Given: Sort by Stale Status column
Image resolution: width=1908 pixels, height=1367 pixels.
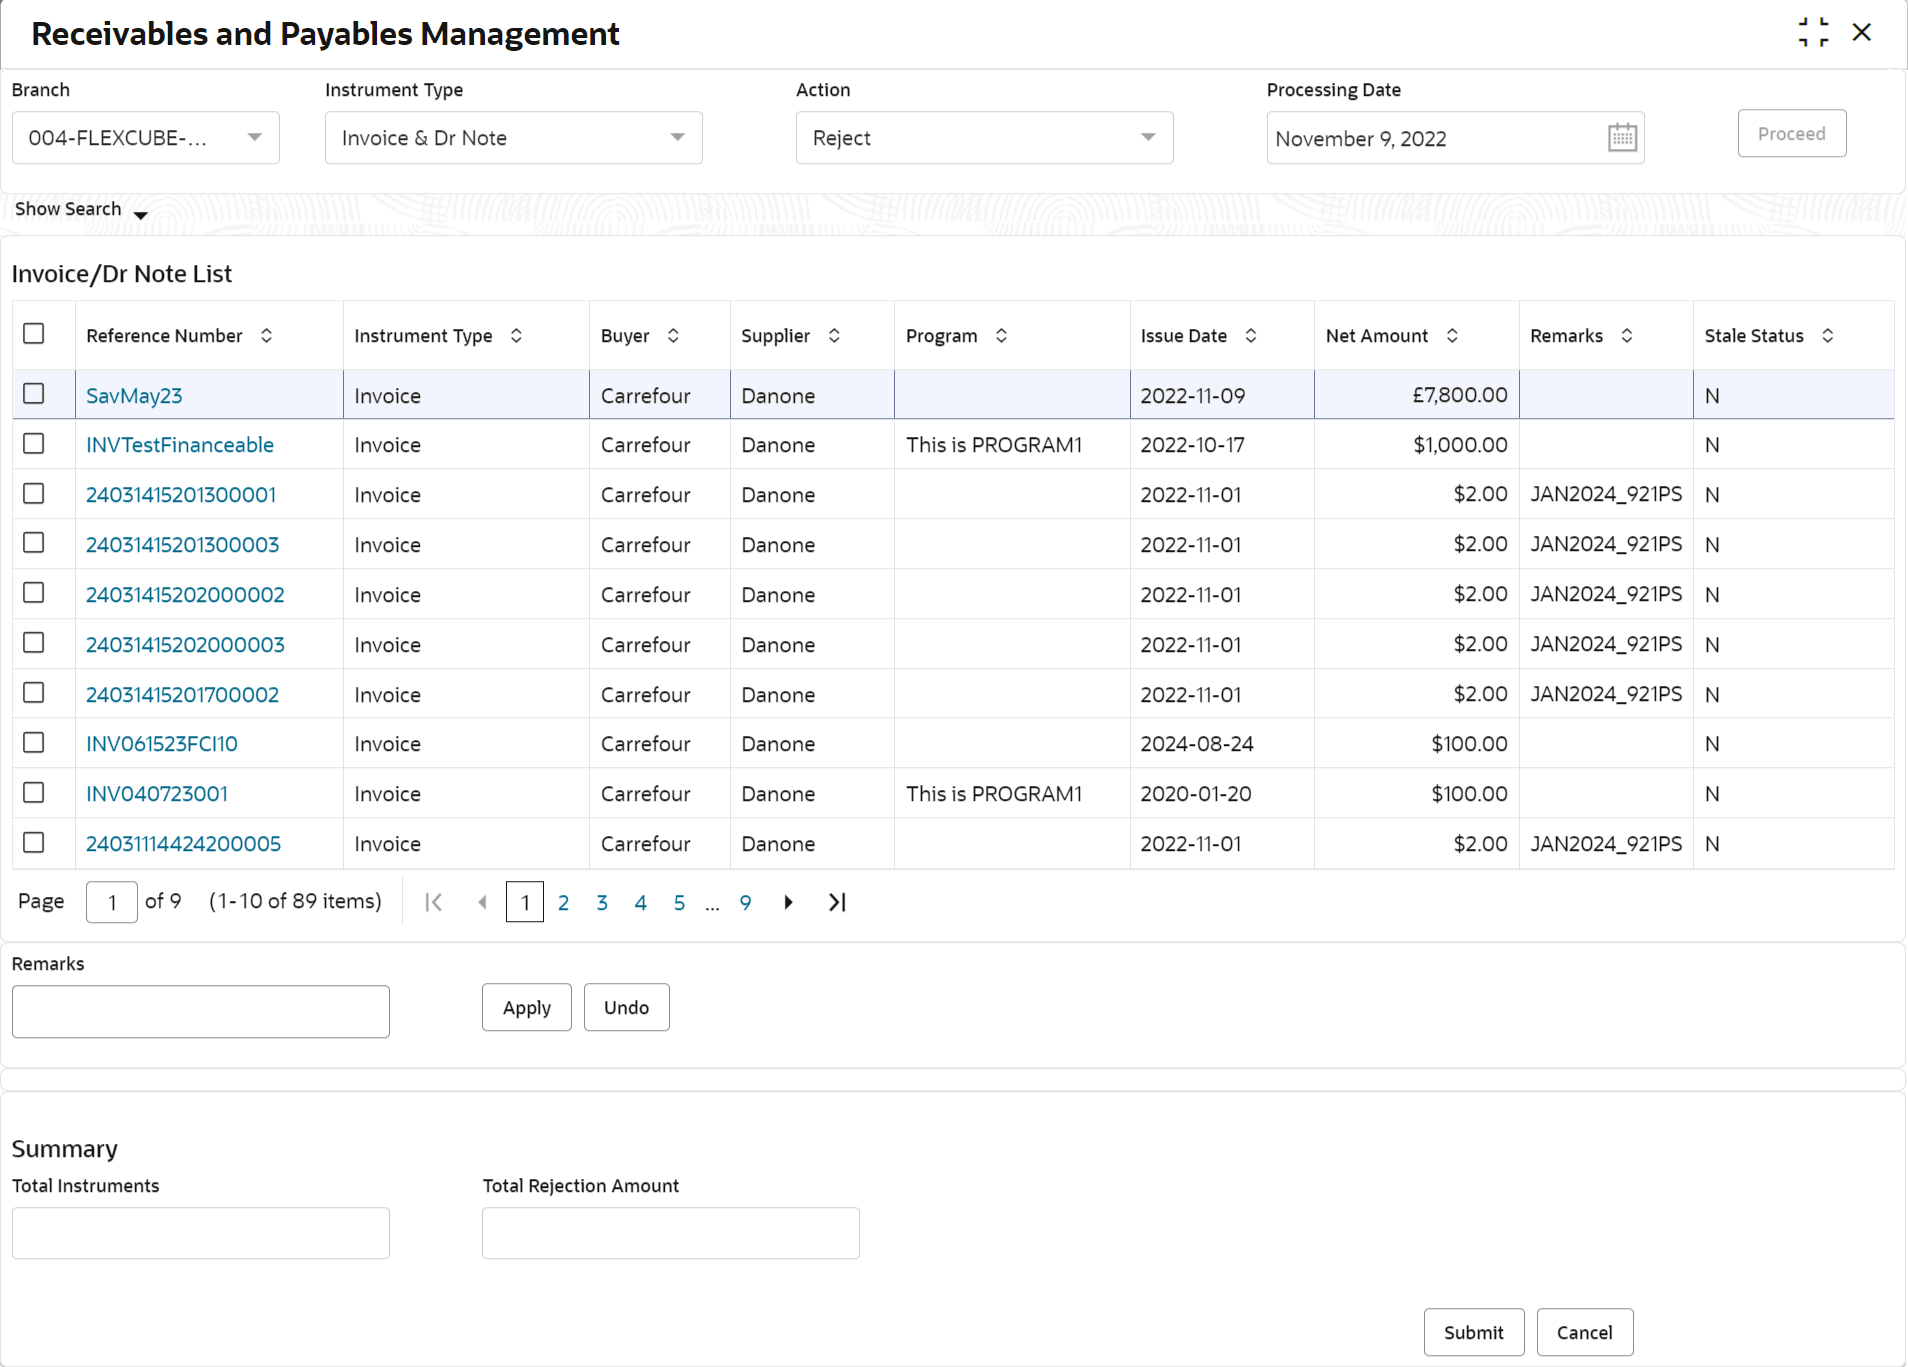Looking at the screenshot, I should pos(1827,336).
